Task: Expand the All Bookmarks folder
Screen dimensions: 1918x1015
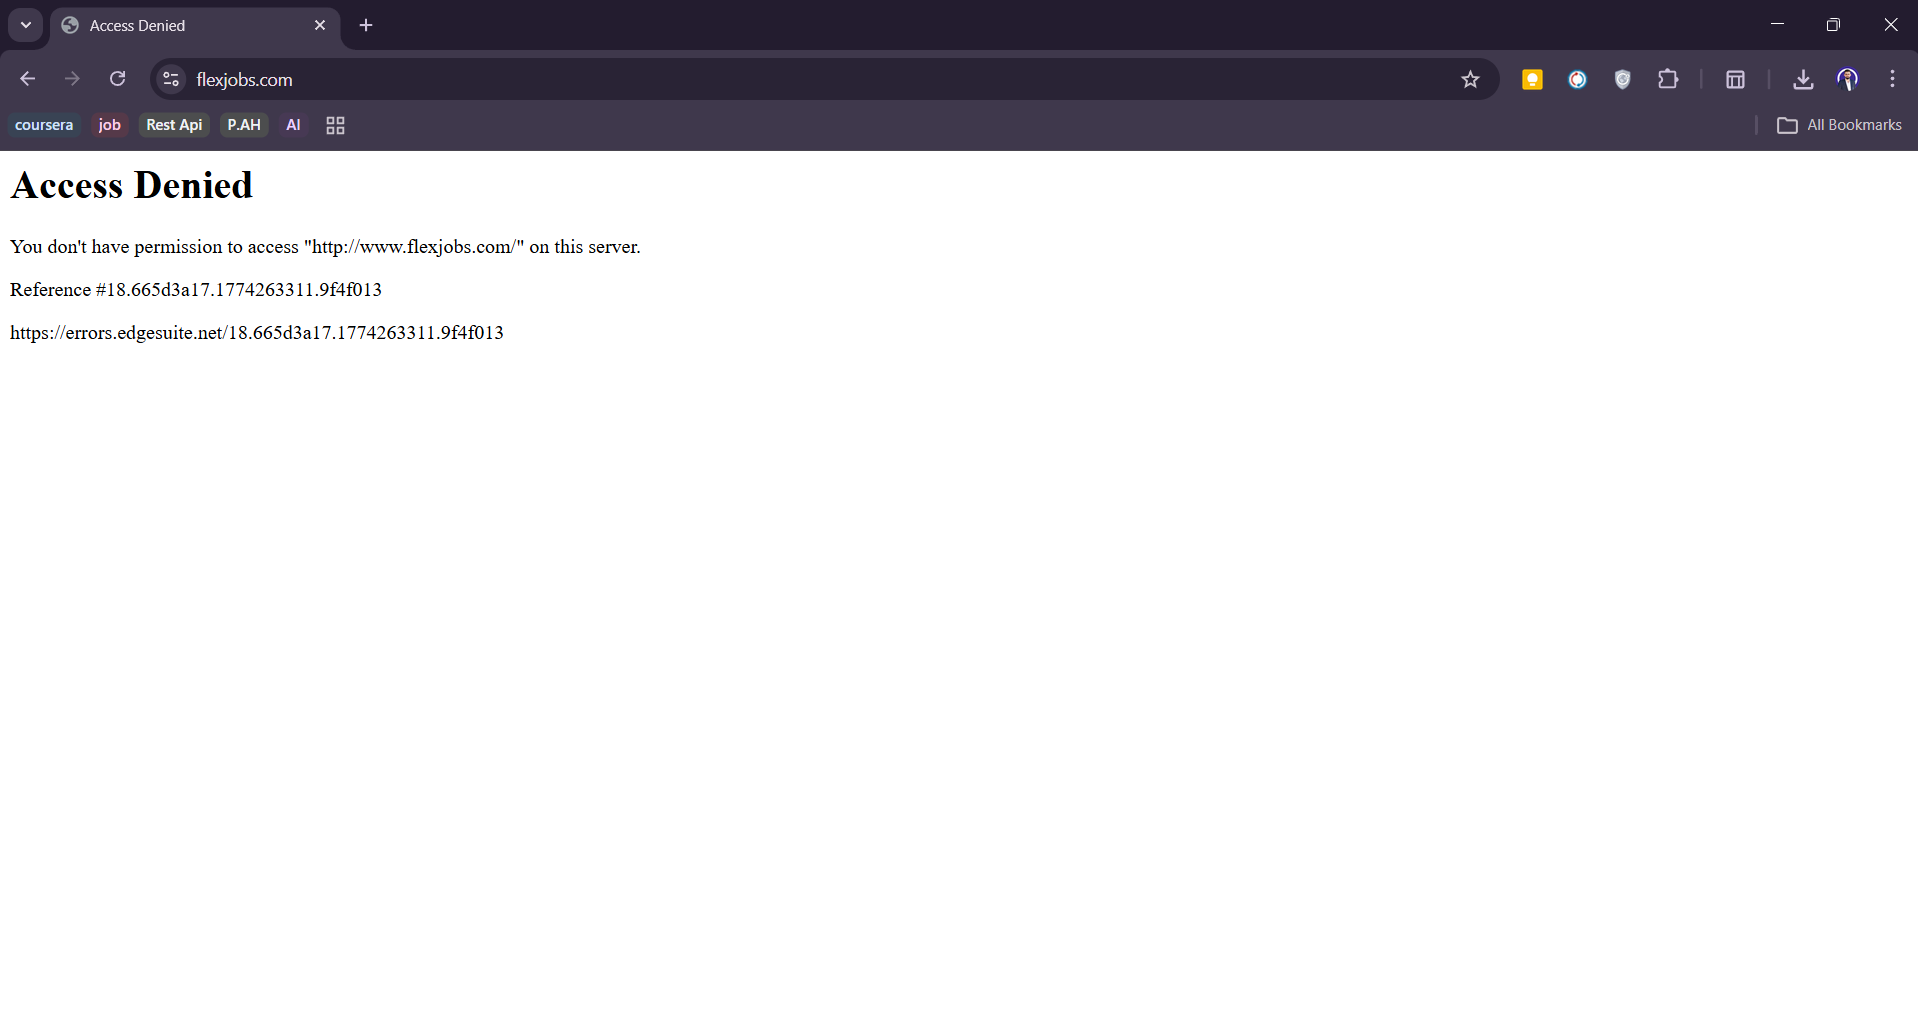Action: tap(1839, 125)
